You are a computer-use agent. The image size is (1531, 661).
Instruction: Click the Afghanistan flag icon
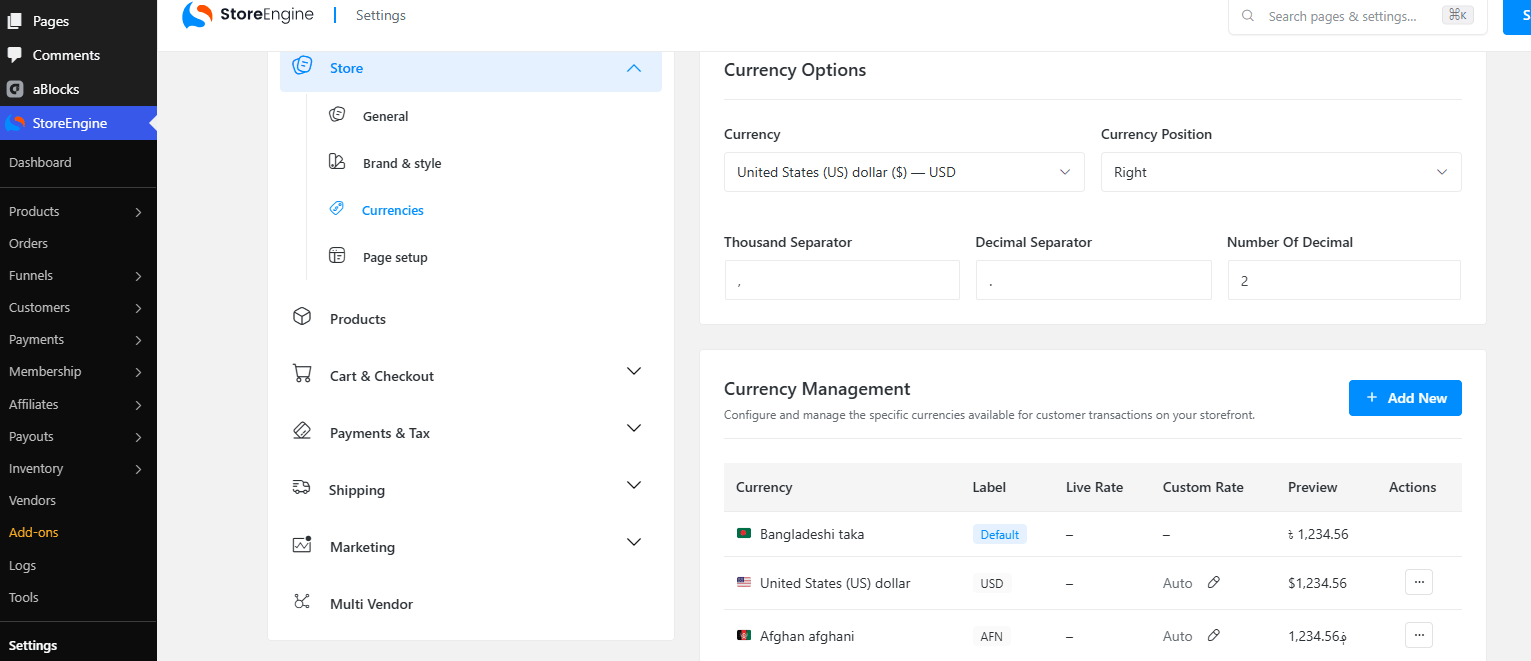743,635
